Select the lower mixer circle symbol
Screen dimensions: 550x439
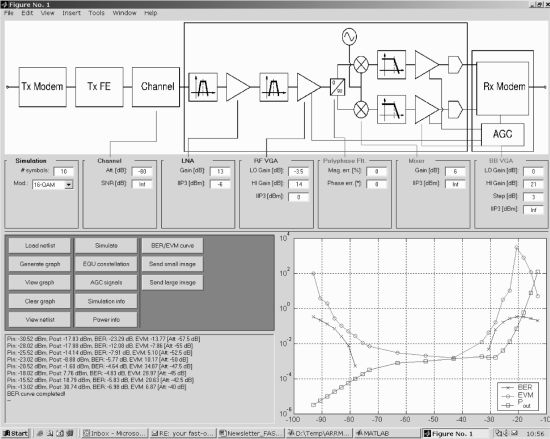[x=361, y=110]
